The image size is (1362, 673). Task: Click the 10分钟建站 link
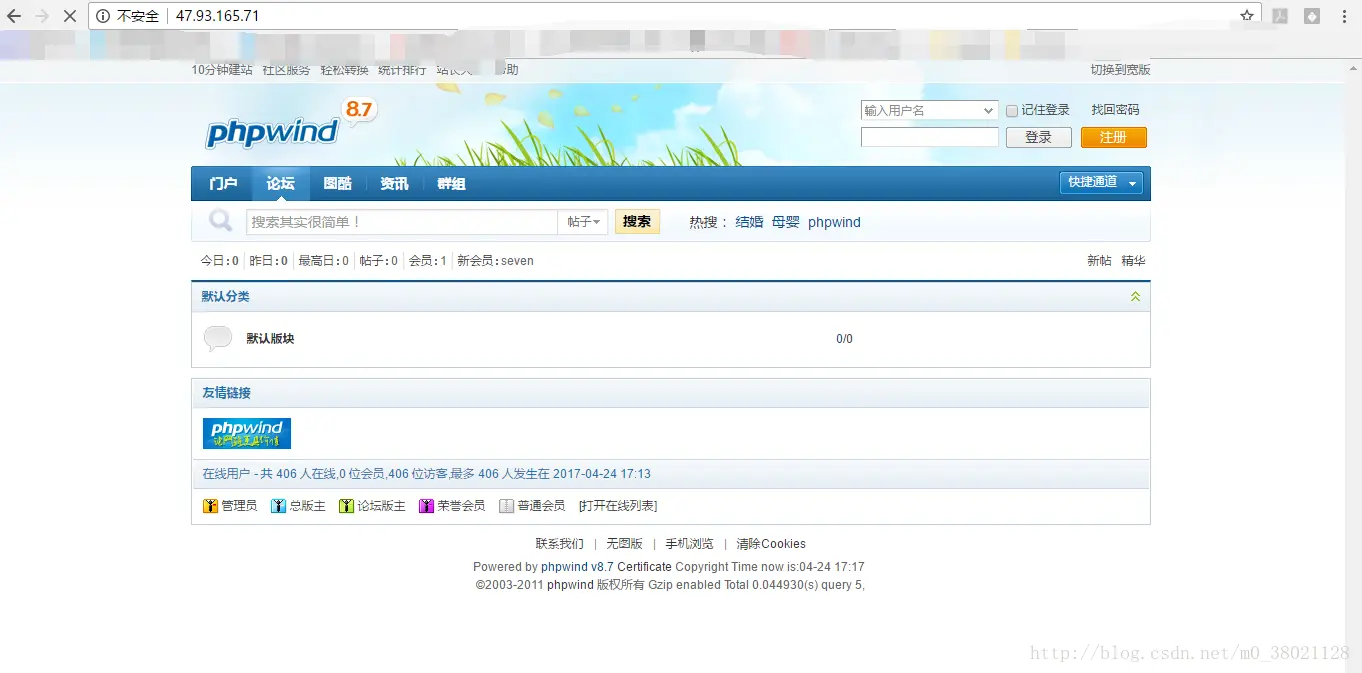pos(222,70)
